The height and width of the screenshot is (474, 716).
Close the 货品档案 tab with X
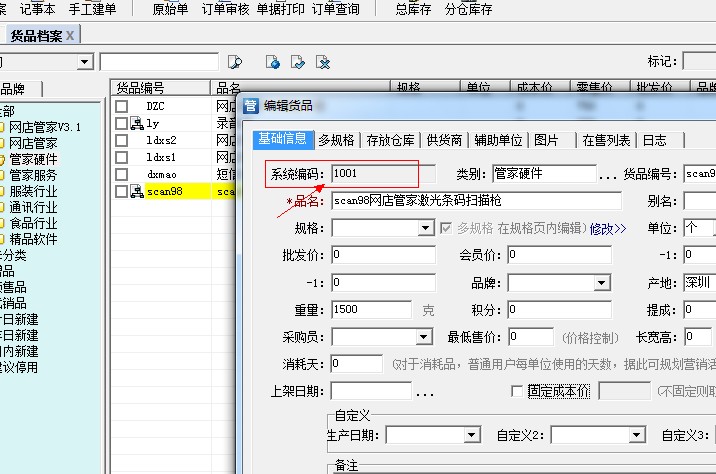click(71, 35)
